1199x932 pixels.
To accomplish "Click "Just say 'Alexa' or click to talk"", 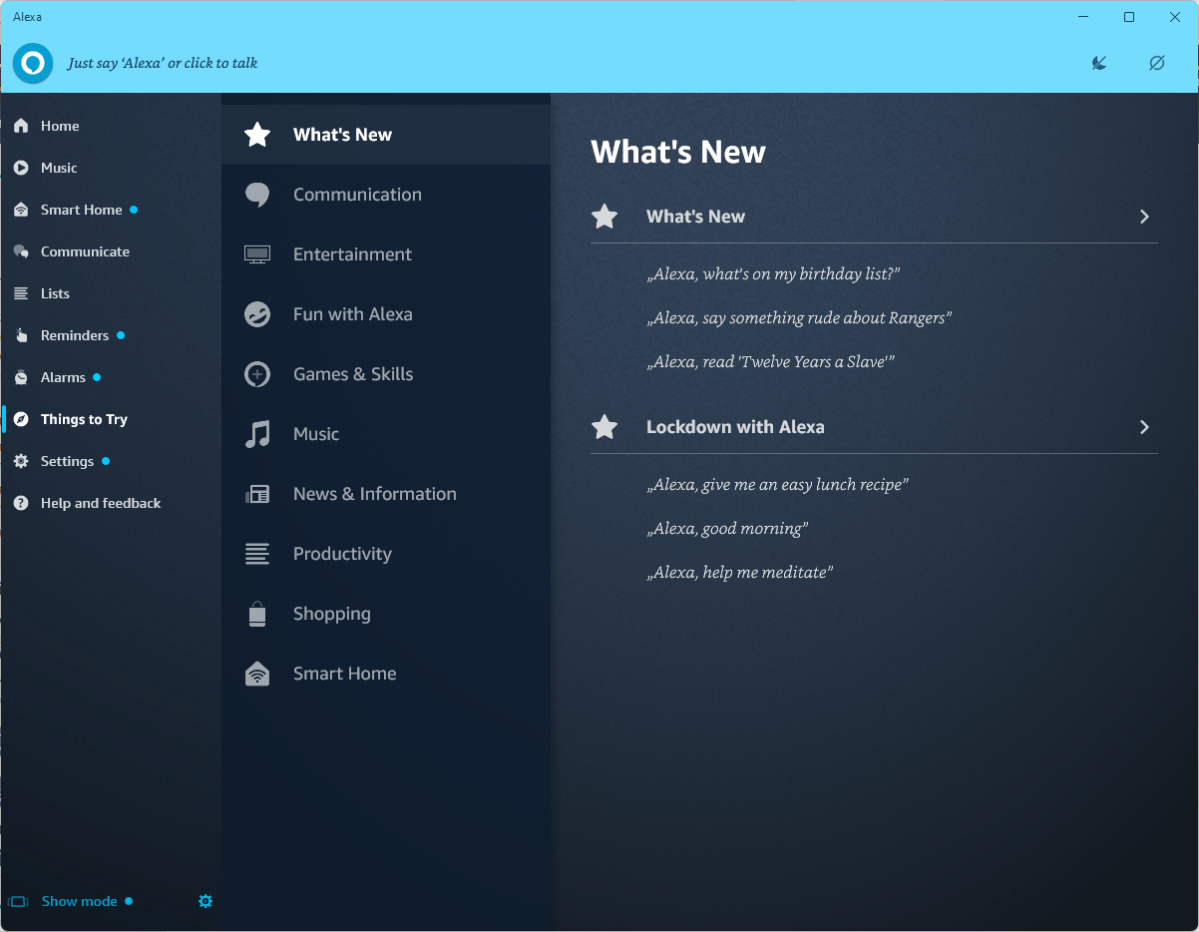I will pos(162,63).
